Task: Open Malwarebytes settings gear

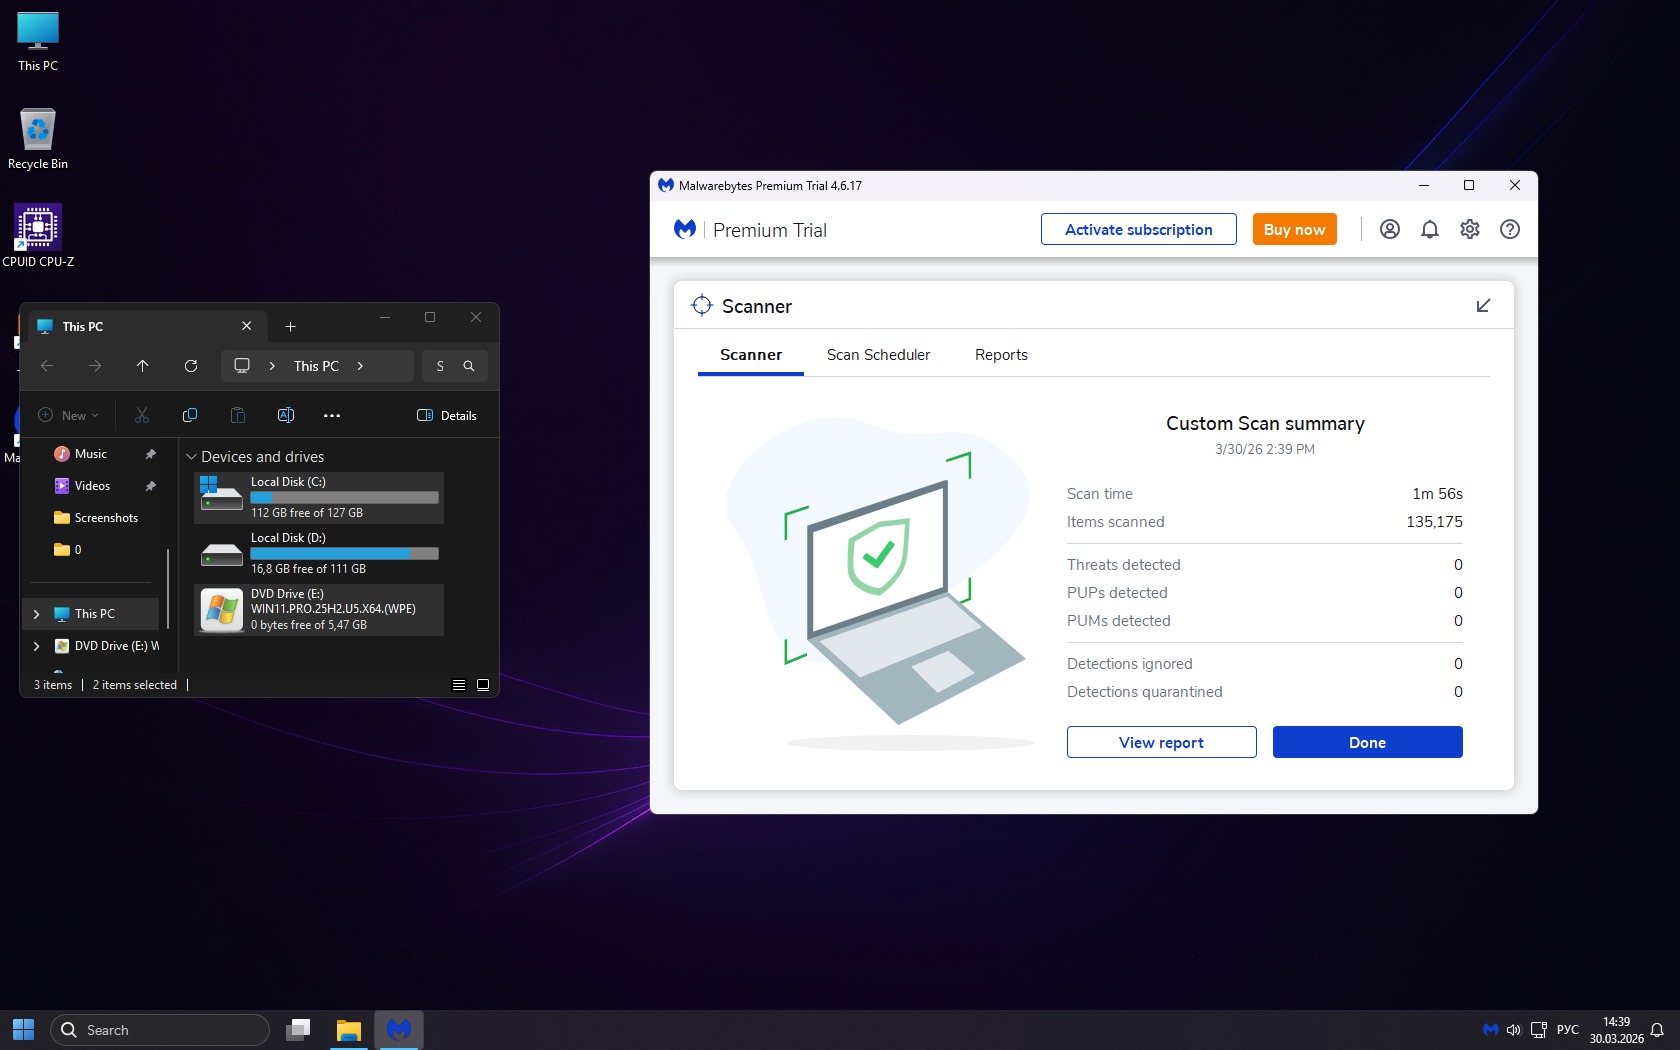Action: tap(1469, 229)
